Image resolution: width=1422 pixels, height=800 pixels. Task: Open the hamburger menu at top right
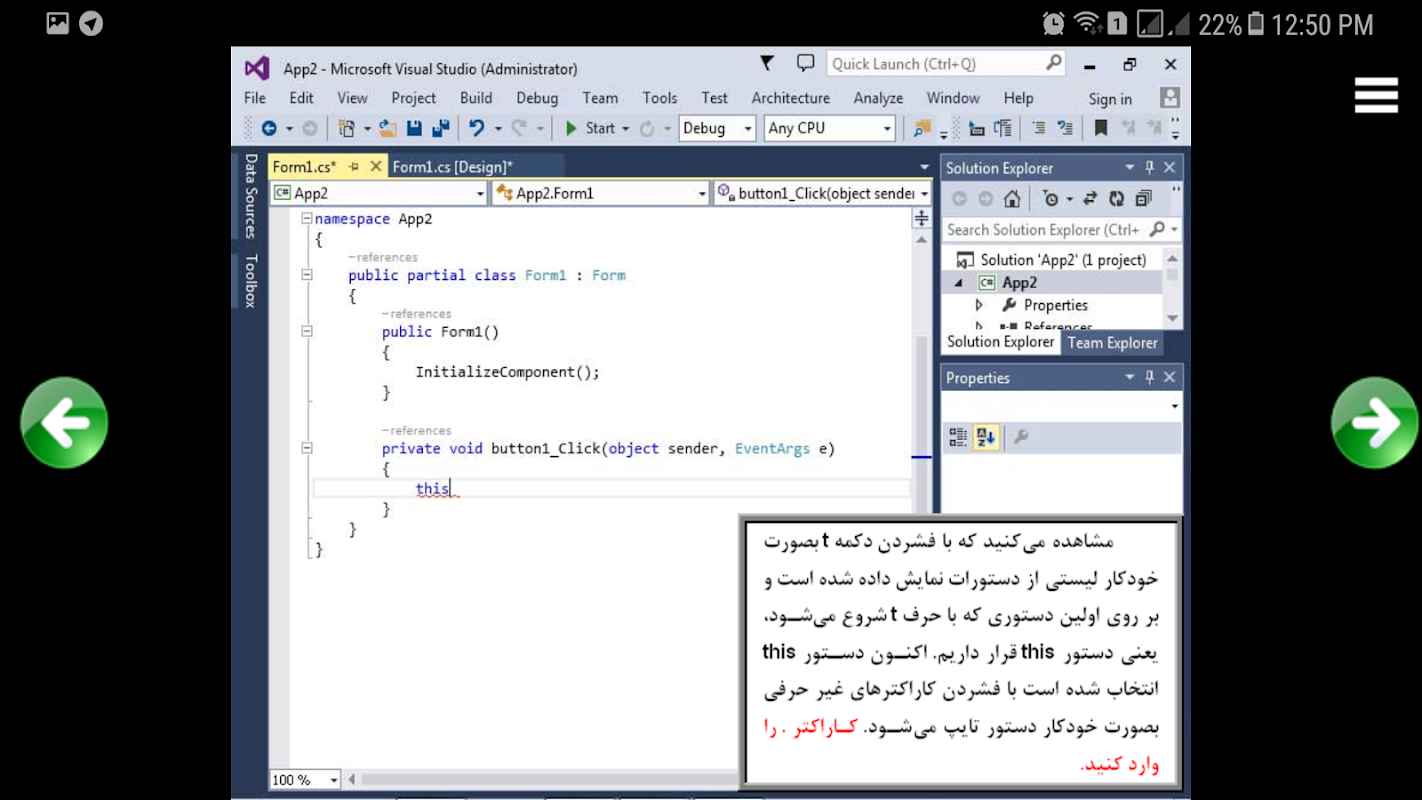1376,96
